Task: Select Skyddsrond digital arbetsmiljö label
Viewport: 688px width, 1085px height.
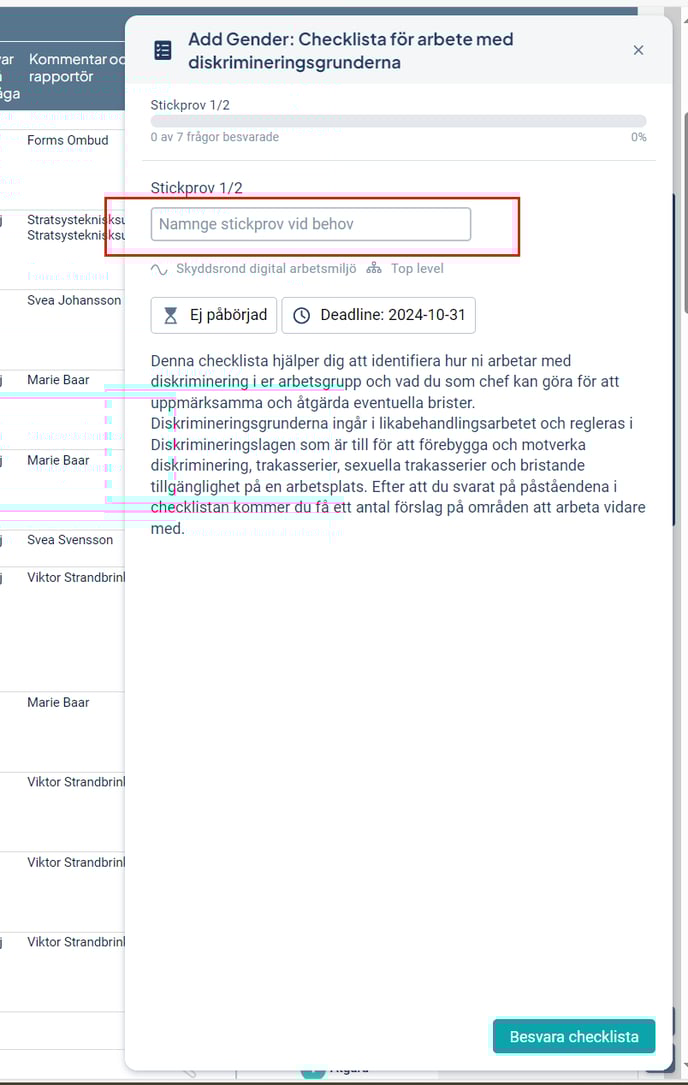Action: pos(266,269)
